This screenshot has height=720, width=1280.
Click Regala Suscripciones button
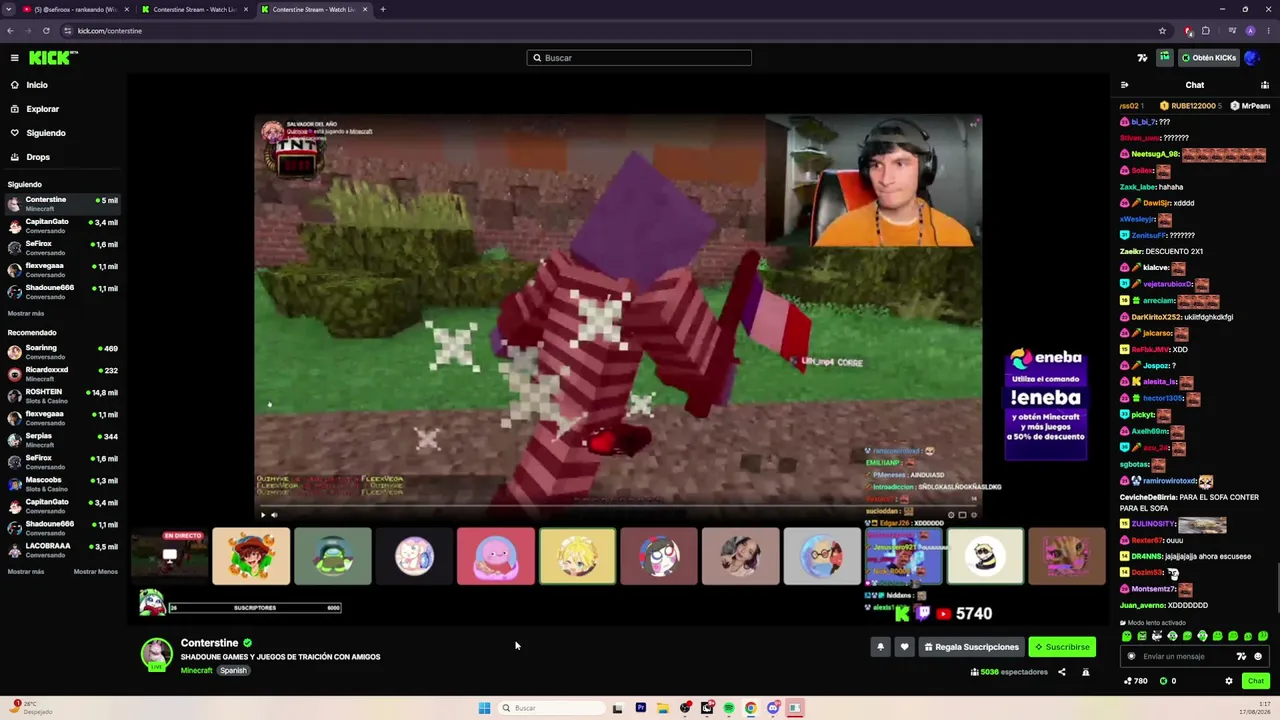tap(971, 647)
